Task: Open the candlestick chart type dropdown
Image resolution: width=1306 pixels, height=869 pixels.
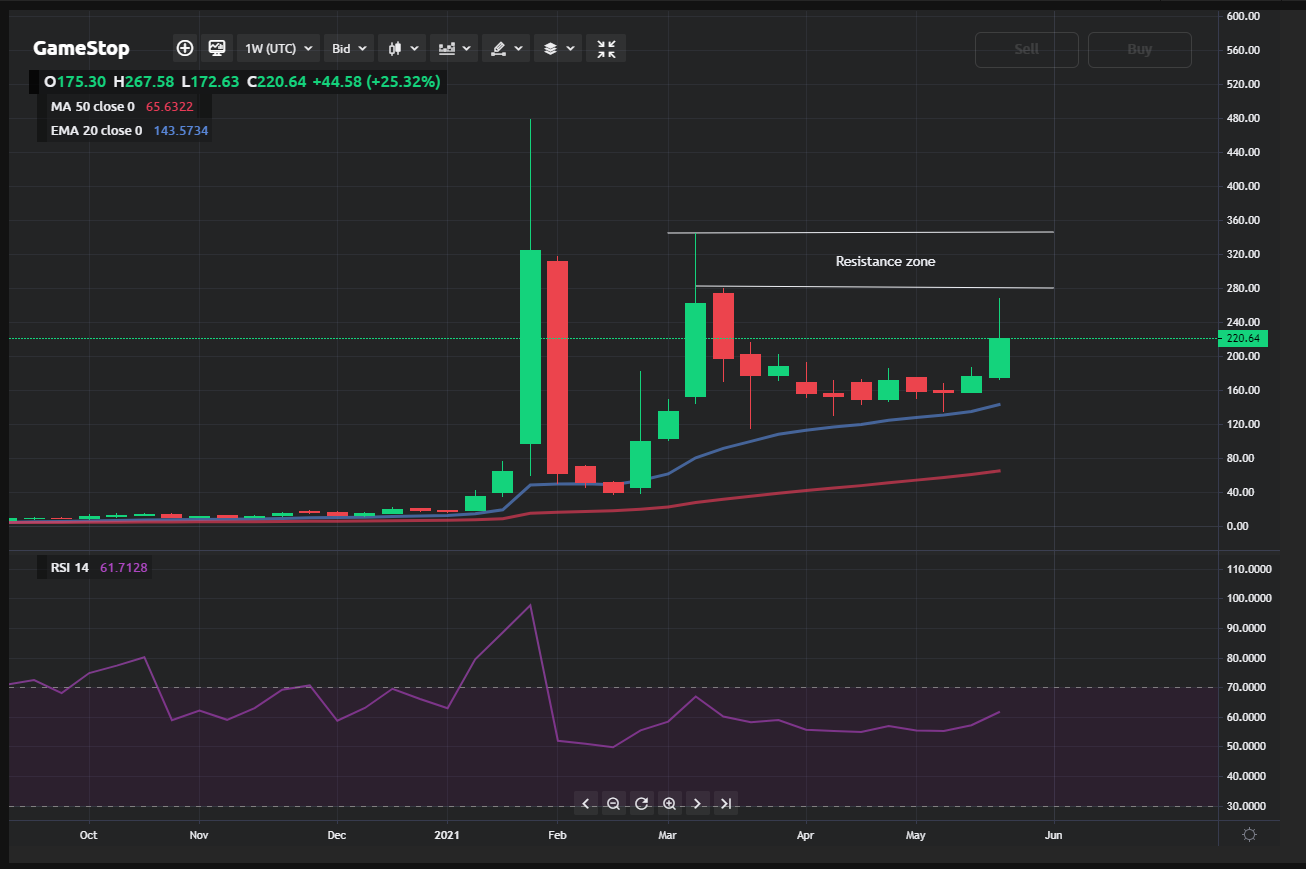Action: click(402, 48)
